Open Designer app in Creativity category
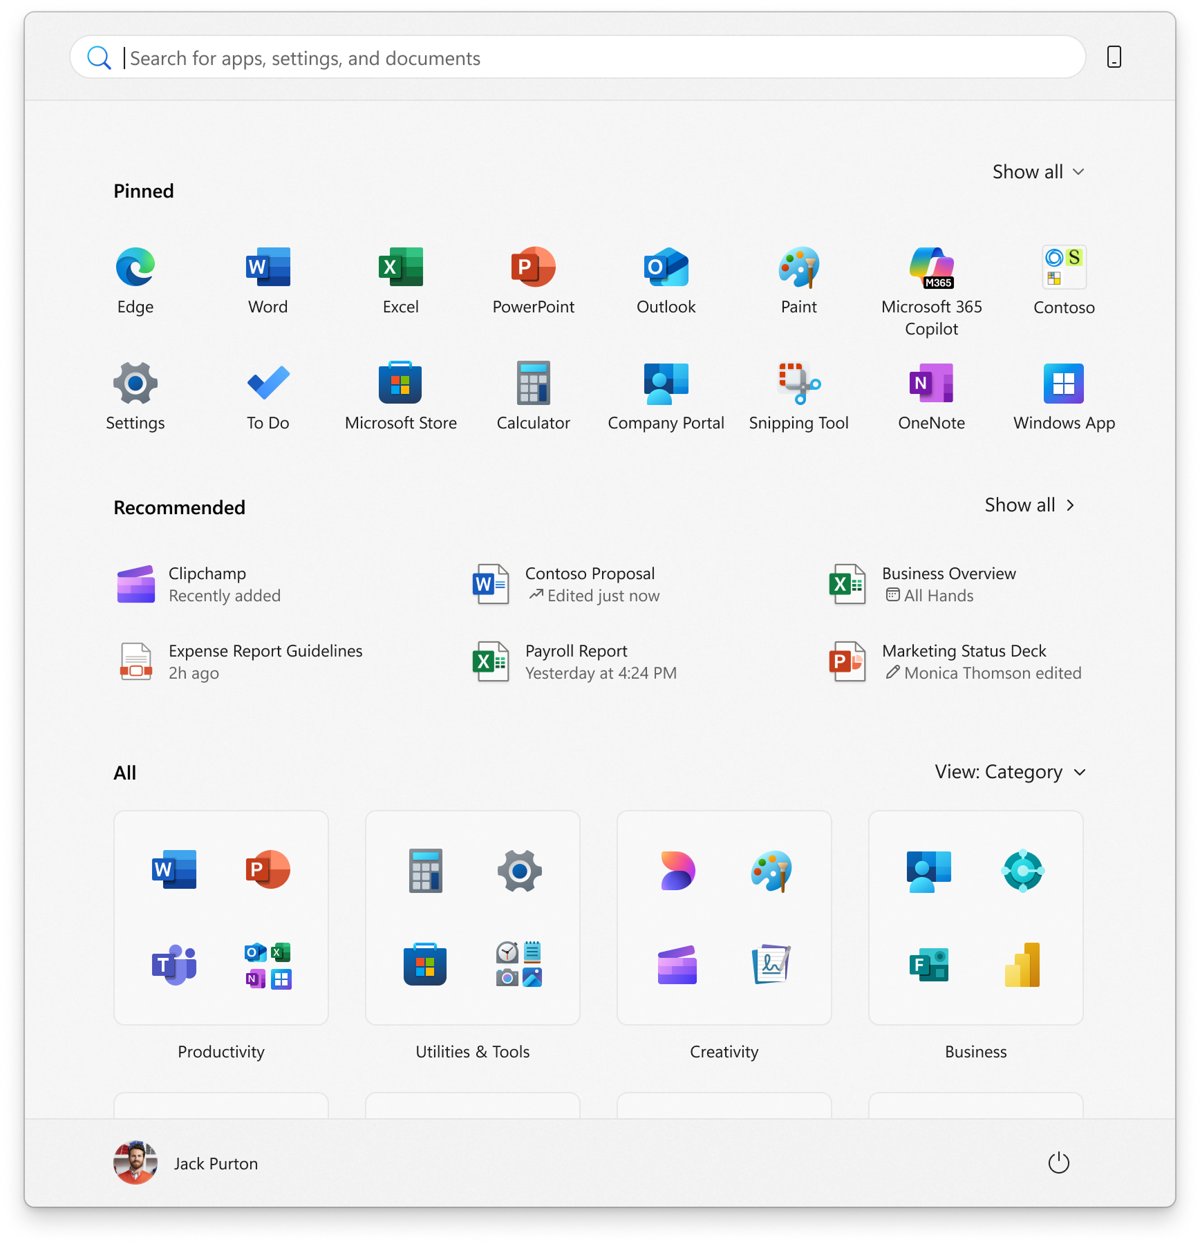Screen dimensions: 1200x1244 (677, 870)
